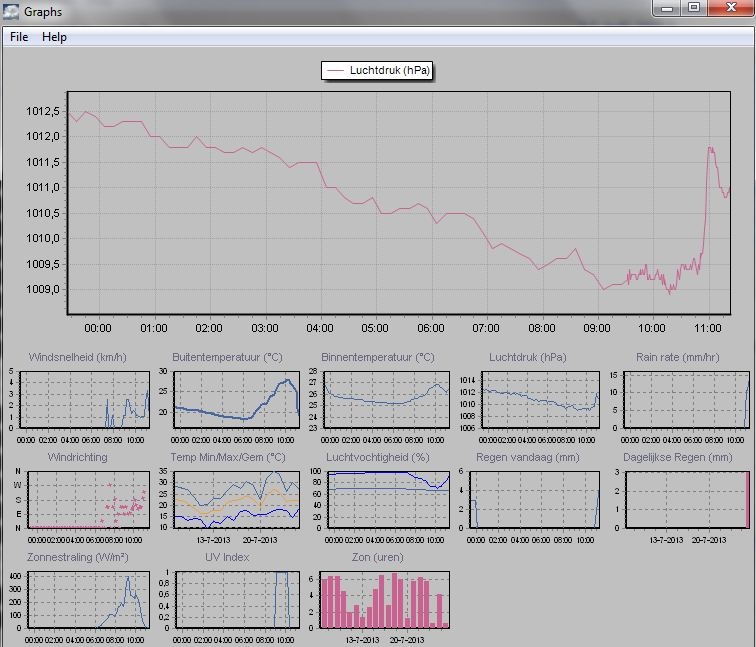The image size is (756, 647).
Task: Click the 00:00 x-axis label on main chart
Action: pos(98,328)
